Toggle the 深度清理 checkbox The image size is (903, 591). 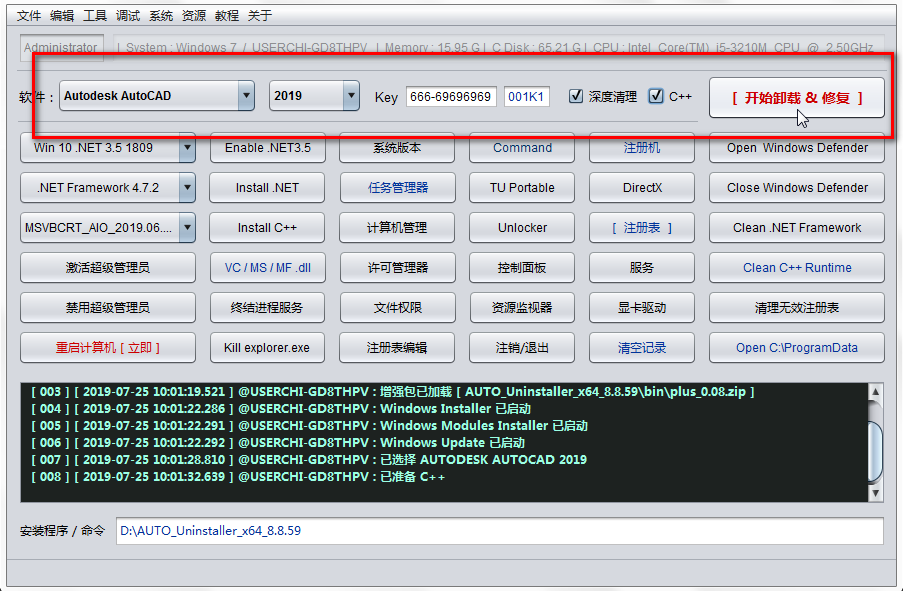click(x=576, y=96)
